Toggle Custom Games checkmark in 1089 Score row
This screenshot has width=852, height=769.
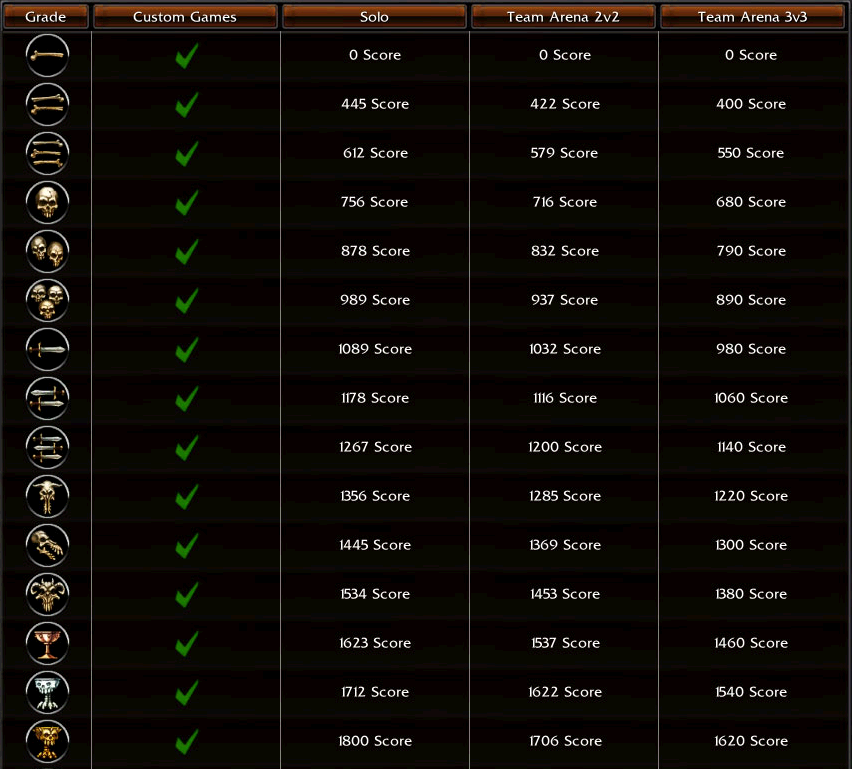186,350
